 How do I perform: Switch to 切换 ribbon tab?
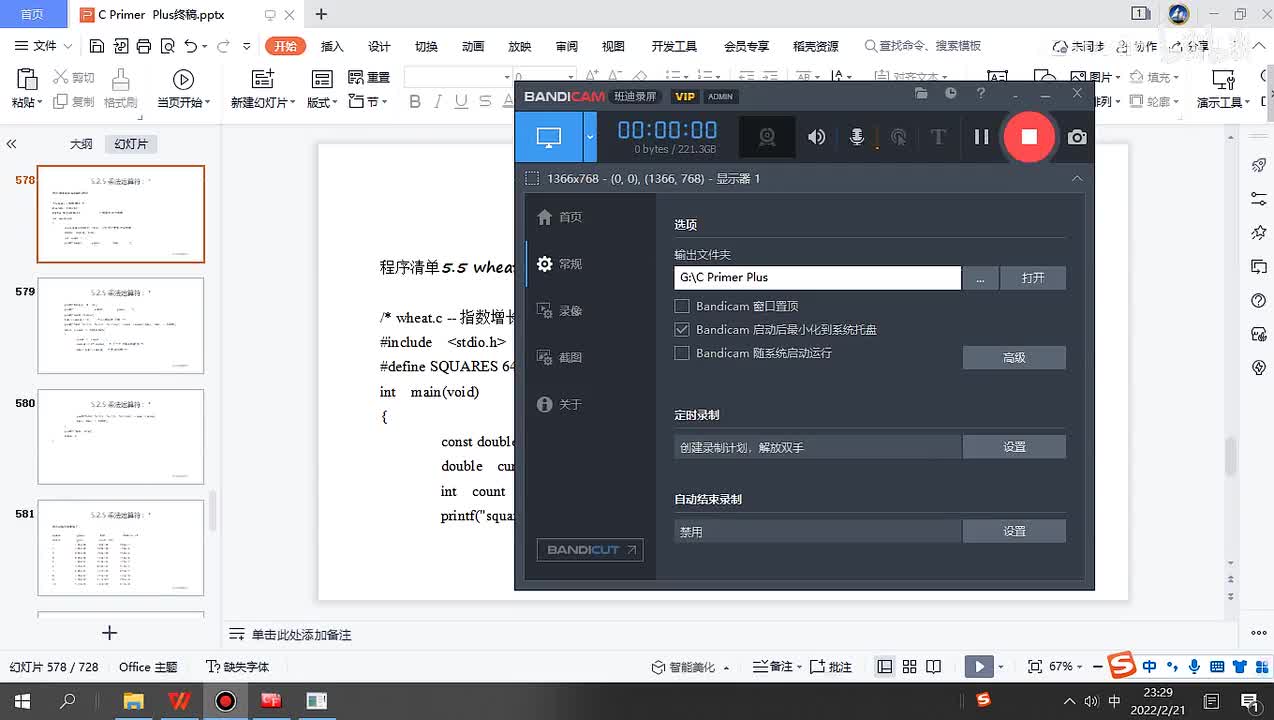(x=426, y=46)
